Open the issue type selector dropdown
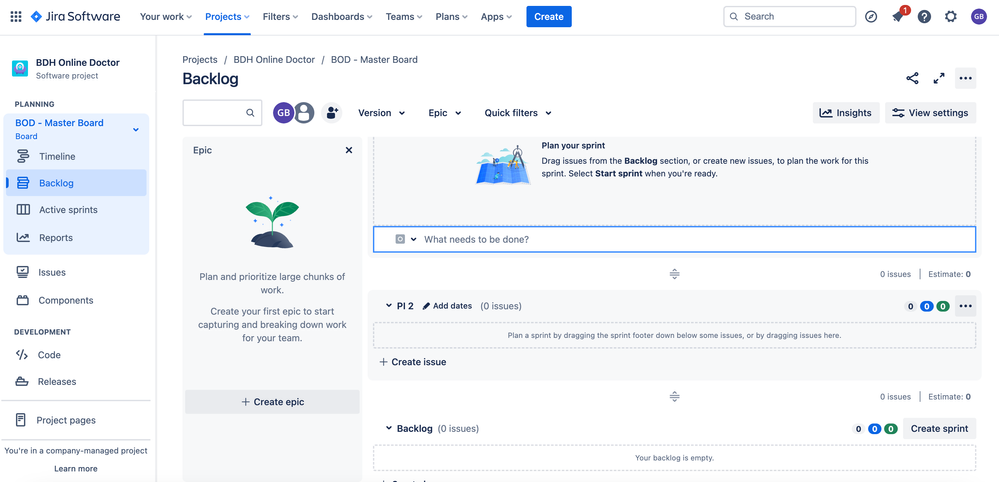 tap(405, 239)
